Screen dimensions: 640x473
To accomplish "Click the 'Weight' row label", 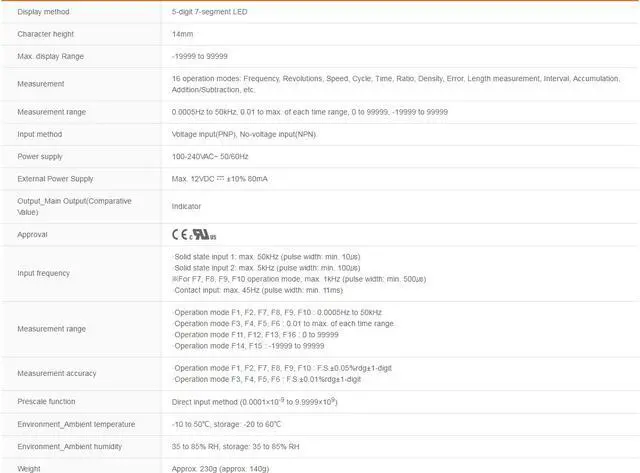I will coord(29,469).
